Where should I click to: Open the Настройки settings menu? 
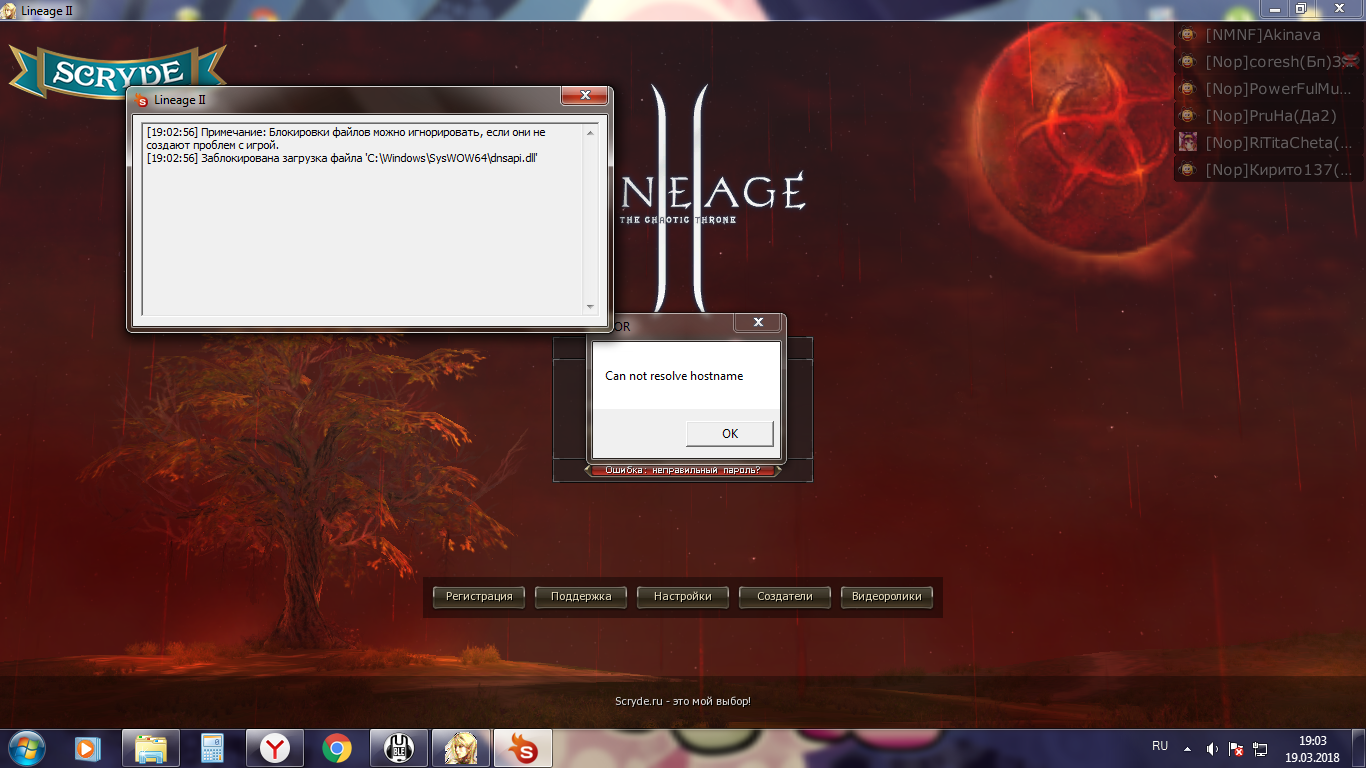(x=682, y=596)
